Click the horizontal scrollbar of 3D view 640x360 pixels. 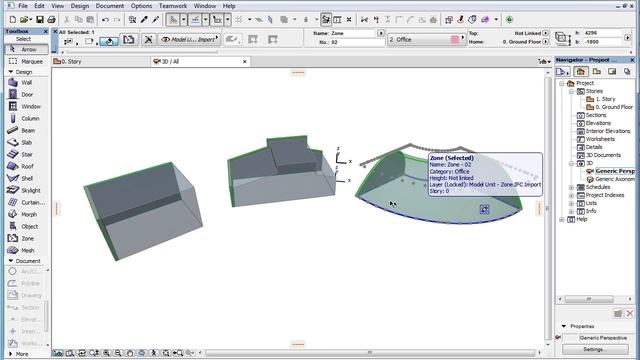pyautogui.click(x=370, y=353)
